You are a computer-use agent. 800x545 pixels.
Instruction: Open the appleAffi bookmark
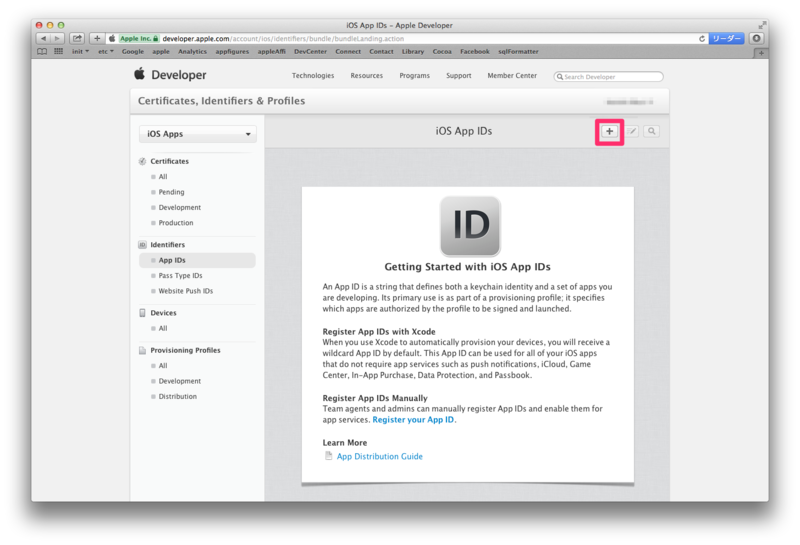click(x=271, y=52)
